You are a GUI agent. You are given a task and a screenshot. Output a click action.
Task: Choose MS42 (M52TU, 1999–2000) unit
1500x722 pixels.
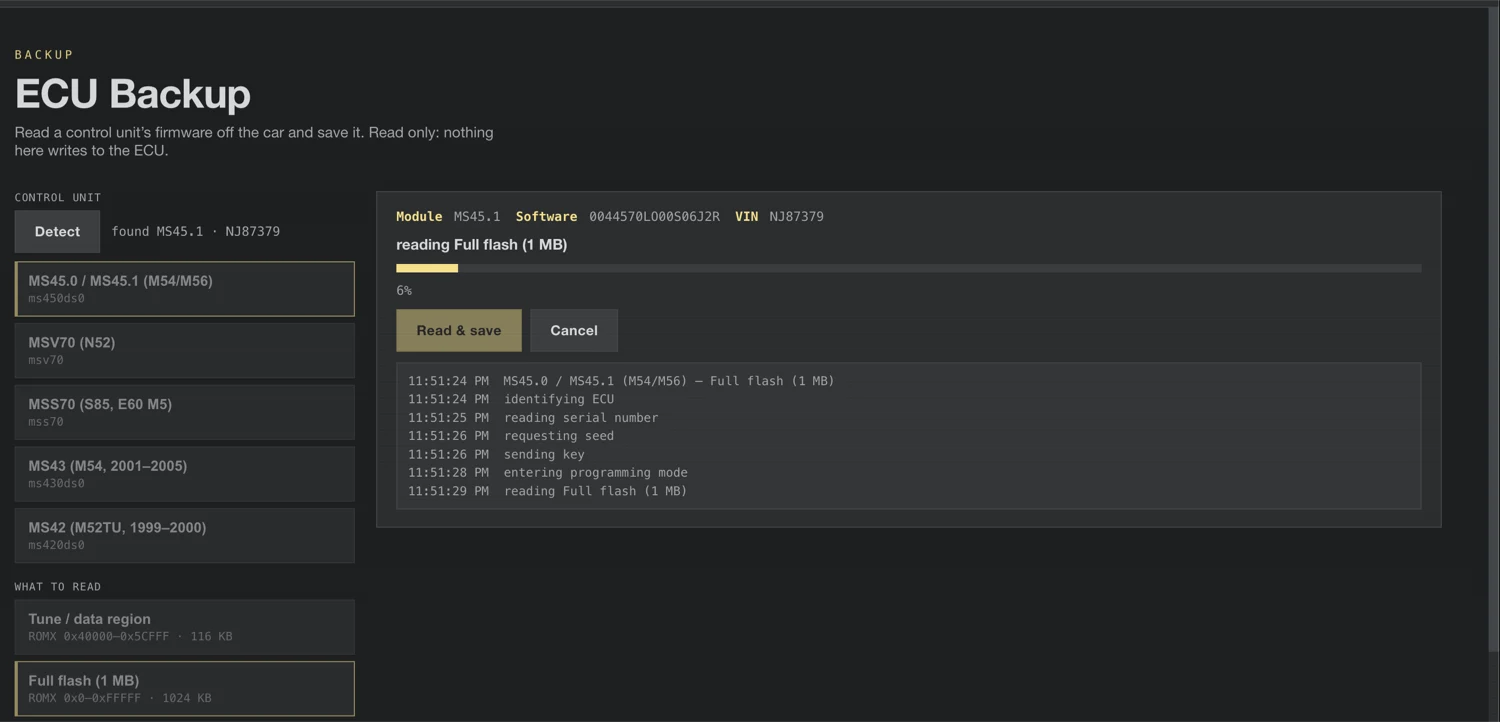click(185, 535)
